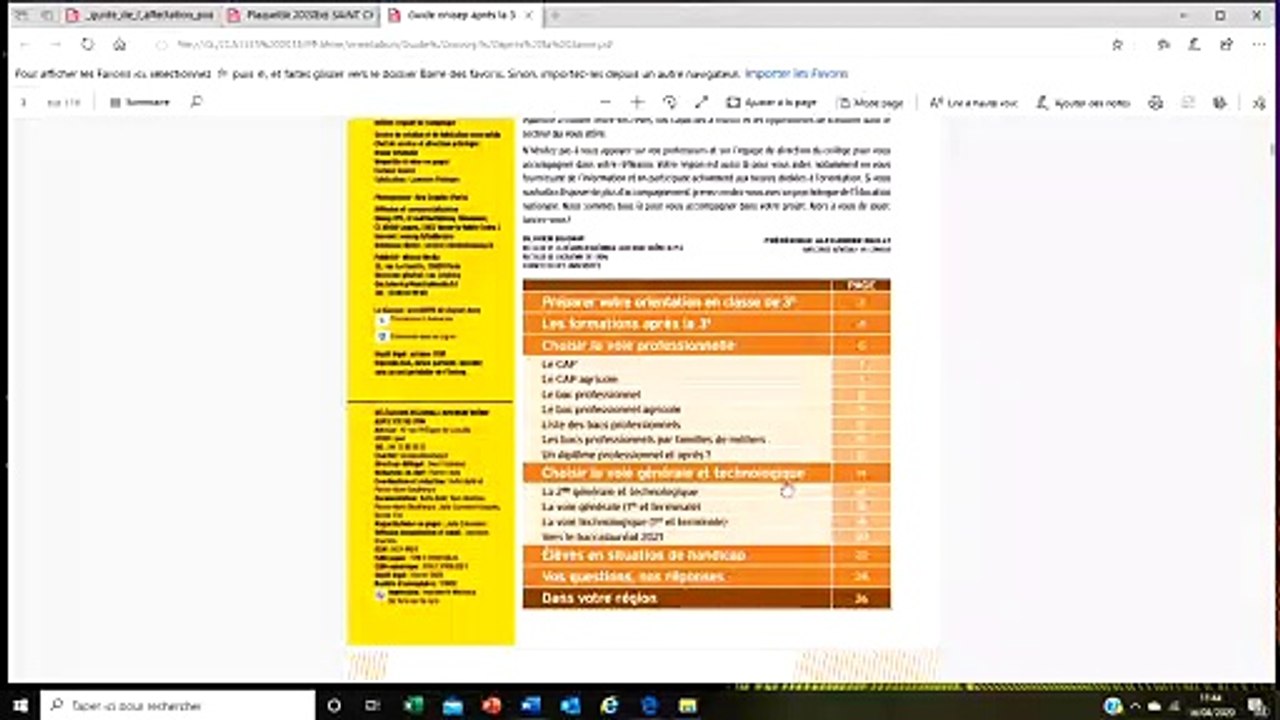Open Cortana circle on taskbar

(x=334, y=705)
